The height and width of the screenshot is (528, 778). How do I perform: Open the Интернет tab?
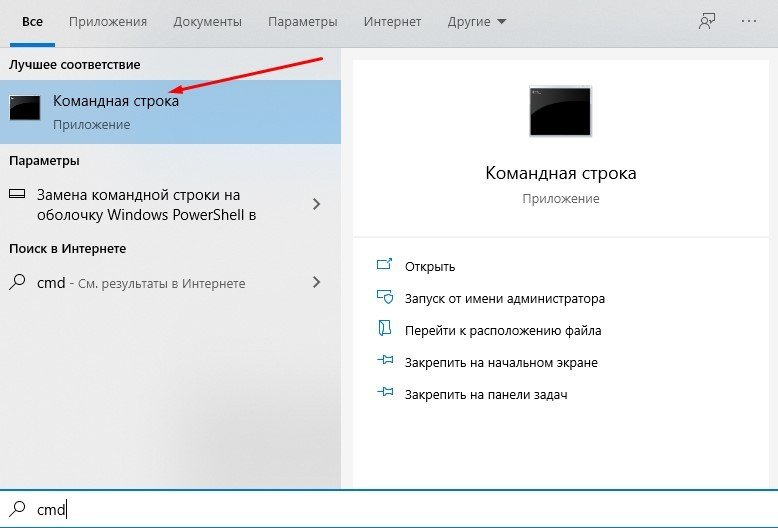coord(392,22)
